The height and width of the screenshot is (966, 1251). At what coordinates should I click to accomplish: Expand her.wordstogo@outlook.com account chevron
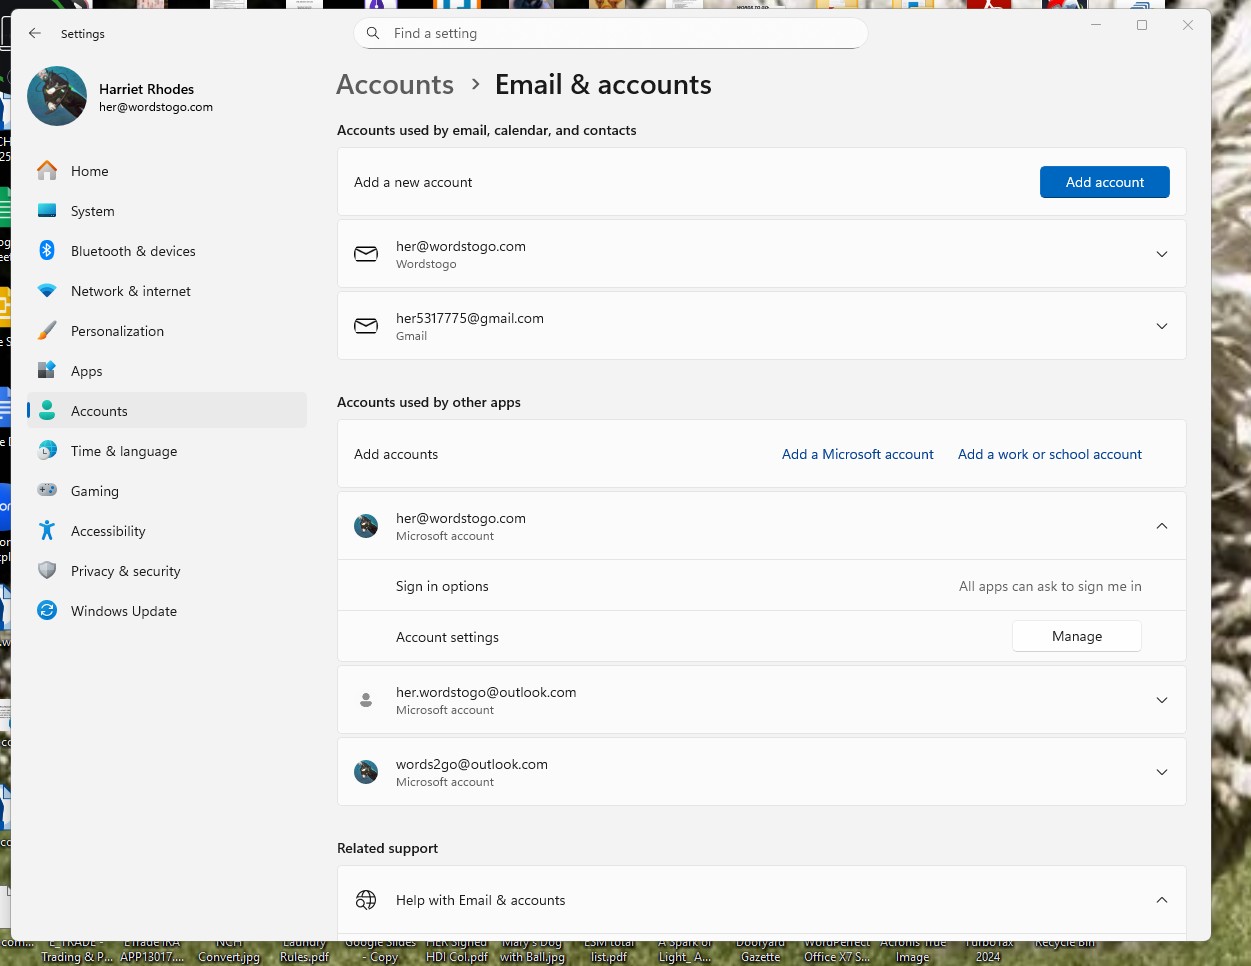1162,700
